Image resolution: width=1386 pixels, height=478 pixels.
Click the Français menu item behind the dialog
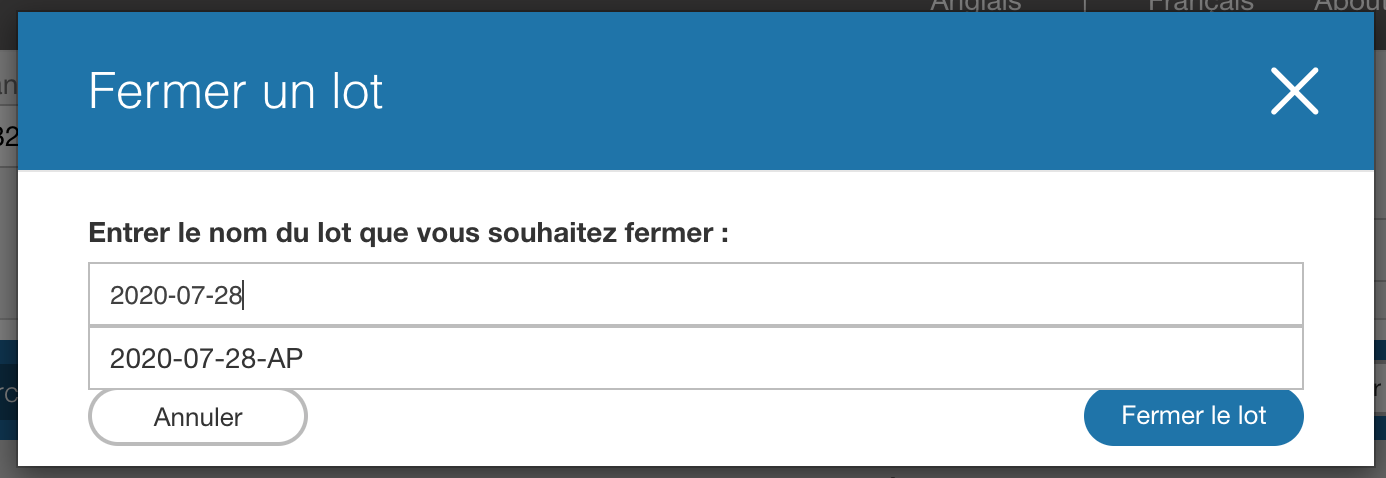pyautogui.click(x=1200, y=6)
